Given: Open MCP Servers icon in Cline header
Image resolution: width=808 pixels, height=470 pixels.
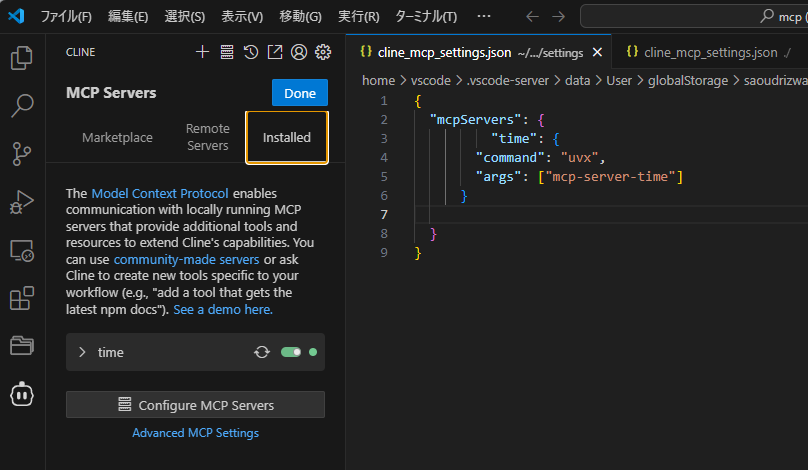Looking at the screenshot, I should [x=227, y=52].
